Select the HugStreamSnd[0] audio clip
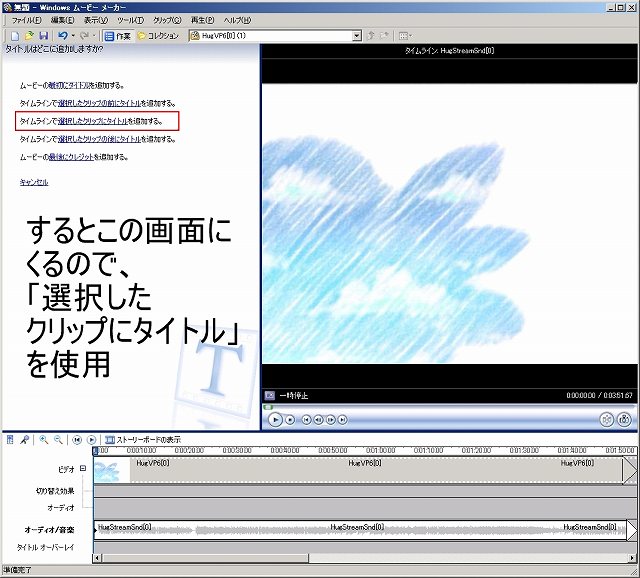 (360, 530)
